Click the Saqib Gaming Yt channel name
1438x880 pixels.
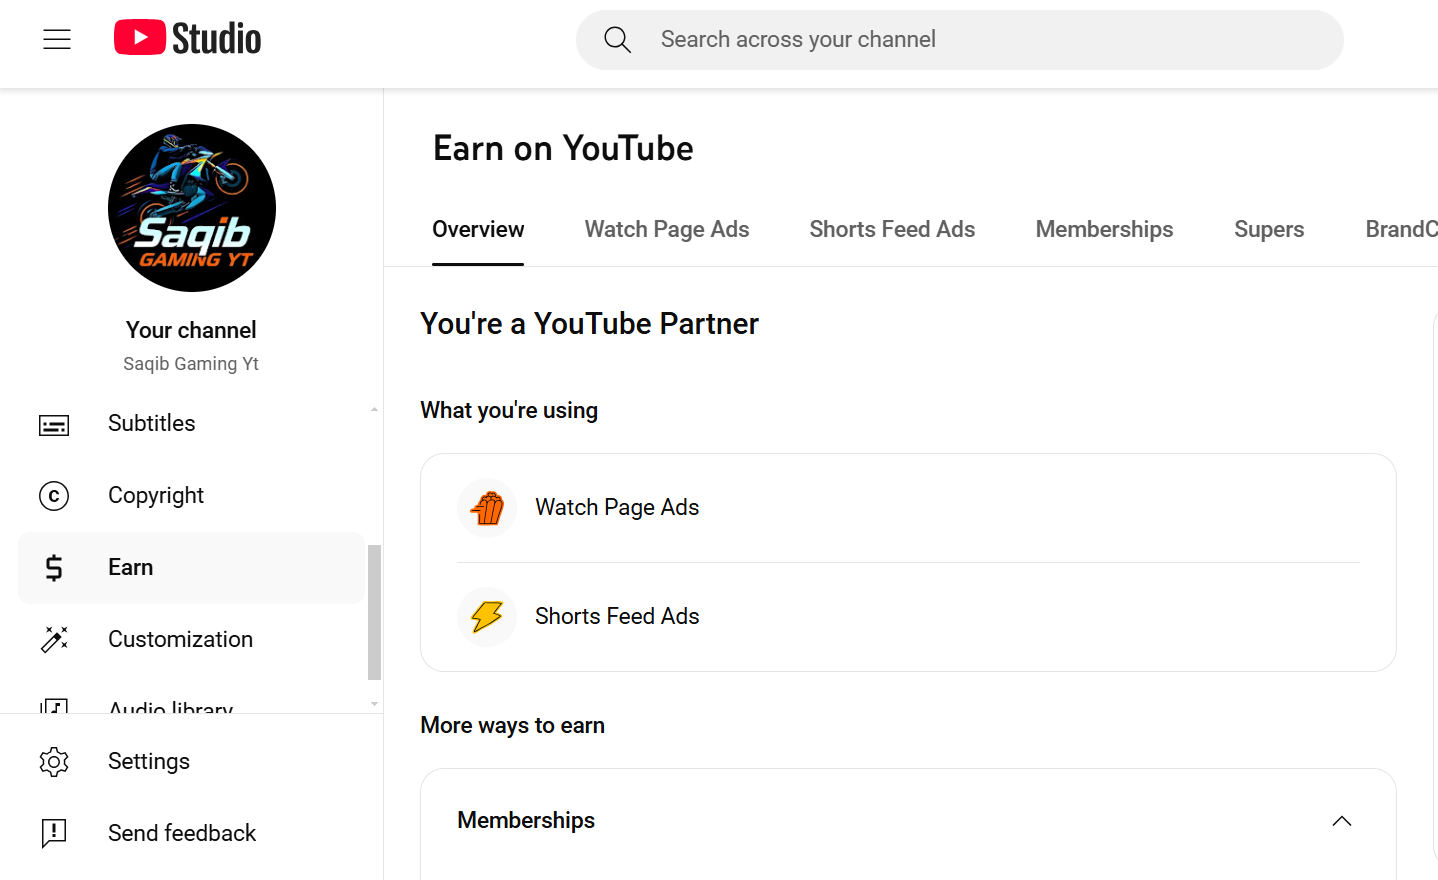pos(191,364)
